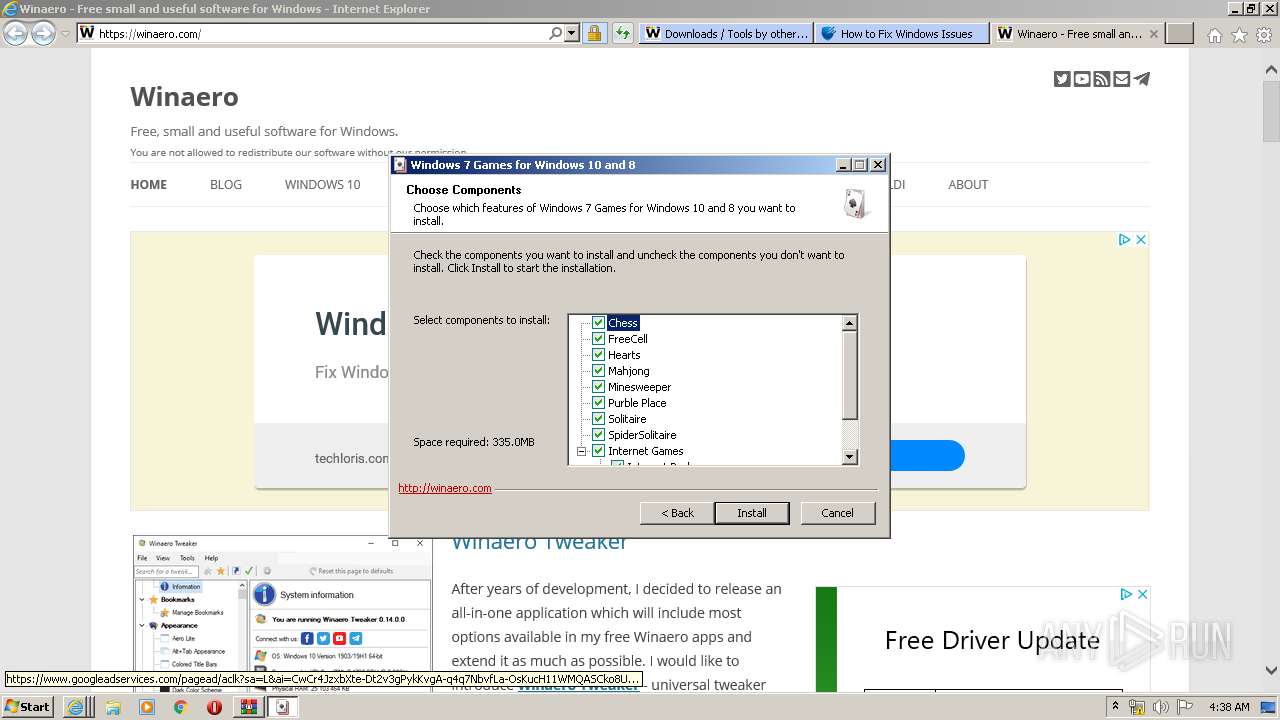
Task: Click the address bar showing https://winaero.com/
Action: point(320,33)
